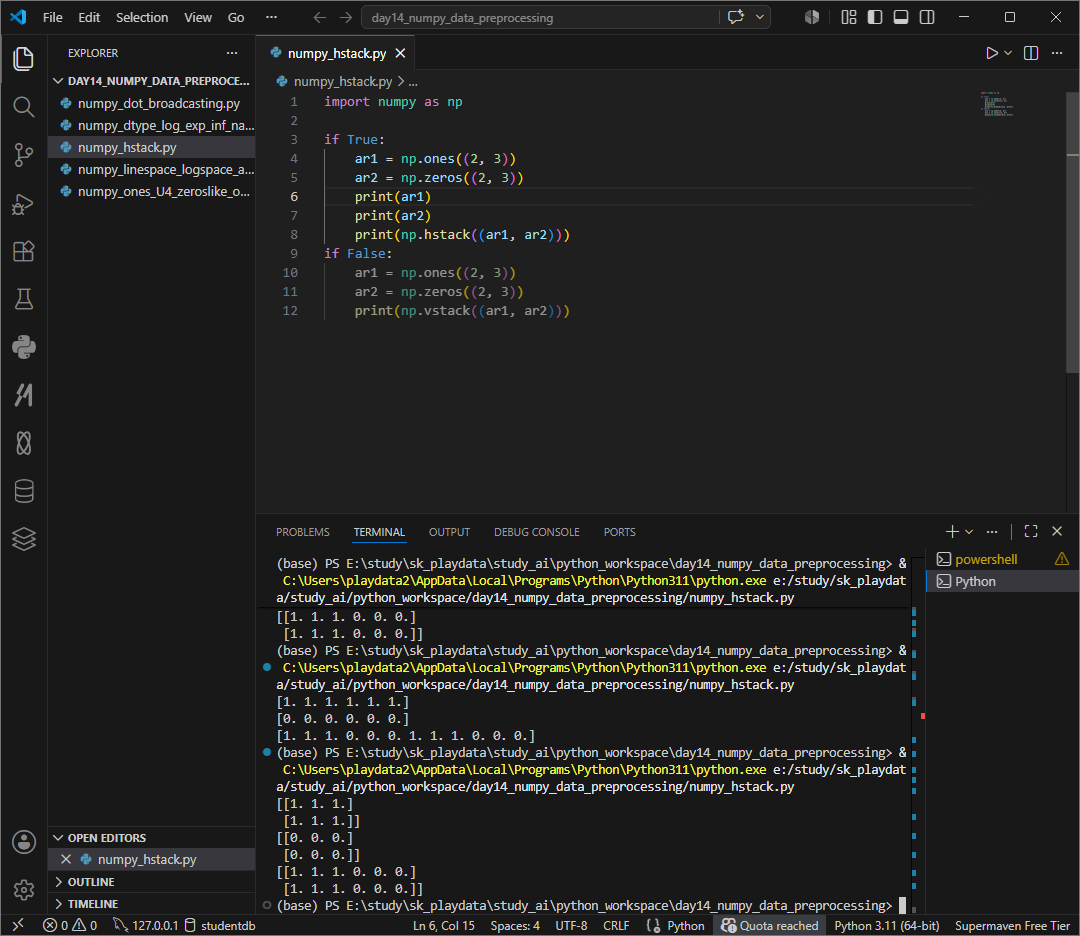1080x936 pixels.
Task: Open numpy_linespace_logspace_a... file
Action: [x=152, y=169]
